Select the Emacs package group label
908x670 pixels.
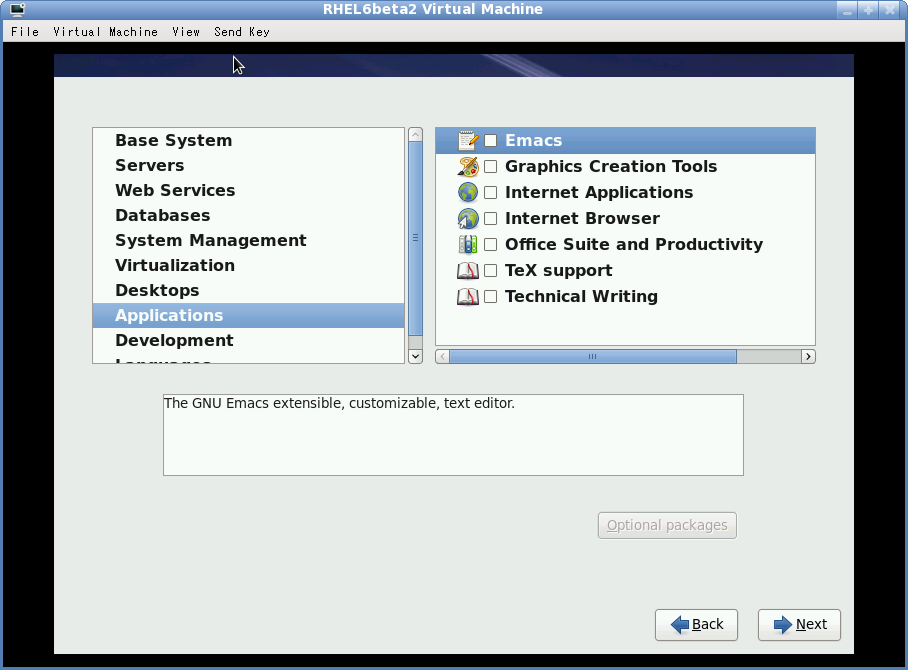click(x=533, y=140)
